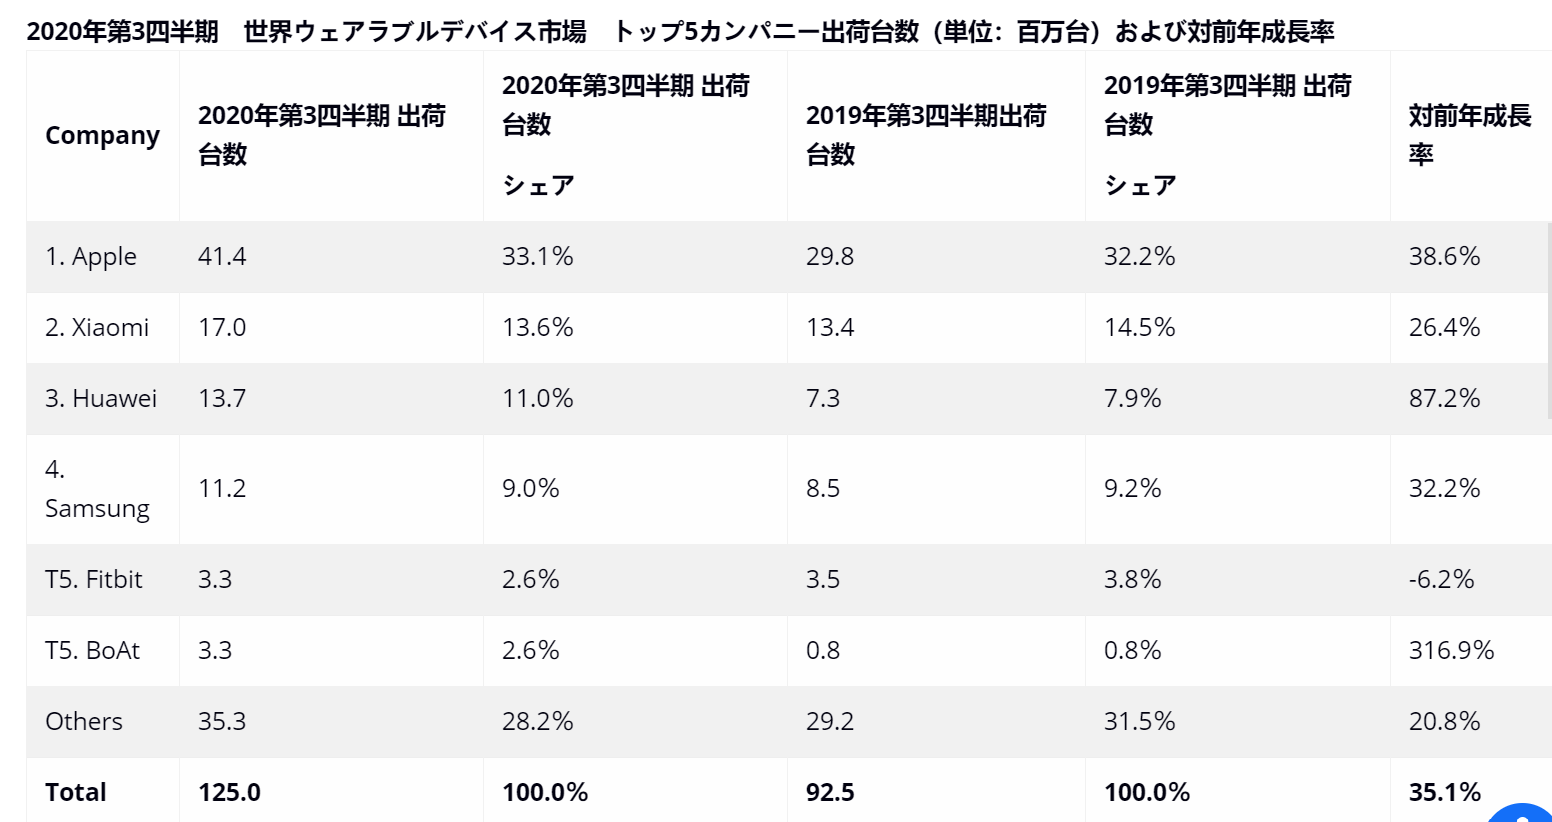This screenshot has height=822, width=1552.
Task: Select the 2. Xiaomi company cell
Action: coord(97,328)
